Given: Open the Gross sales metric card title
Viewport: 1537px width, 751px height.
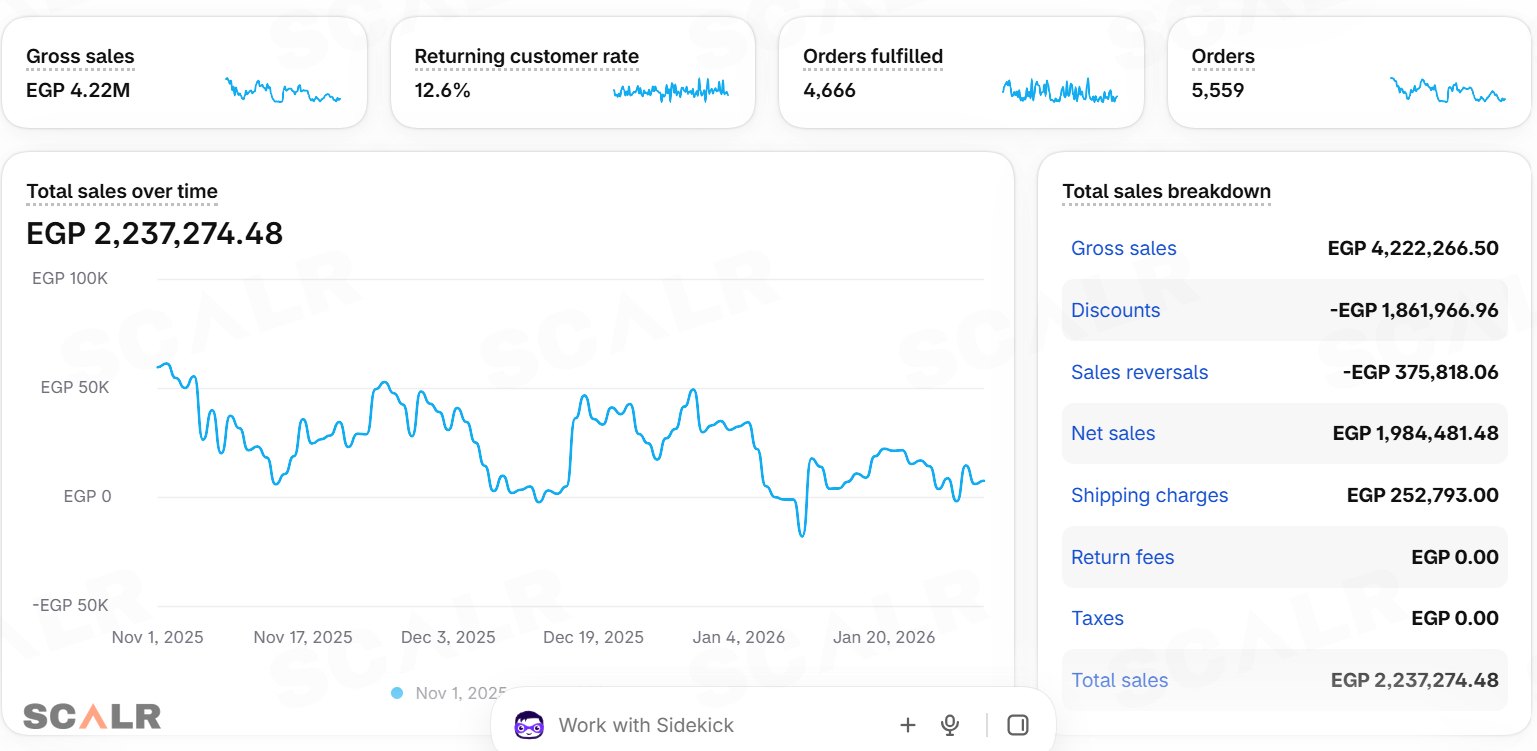Looking at the screenshot, I should 80,57.
